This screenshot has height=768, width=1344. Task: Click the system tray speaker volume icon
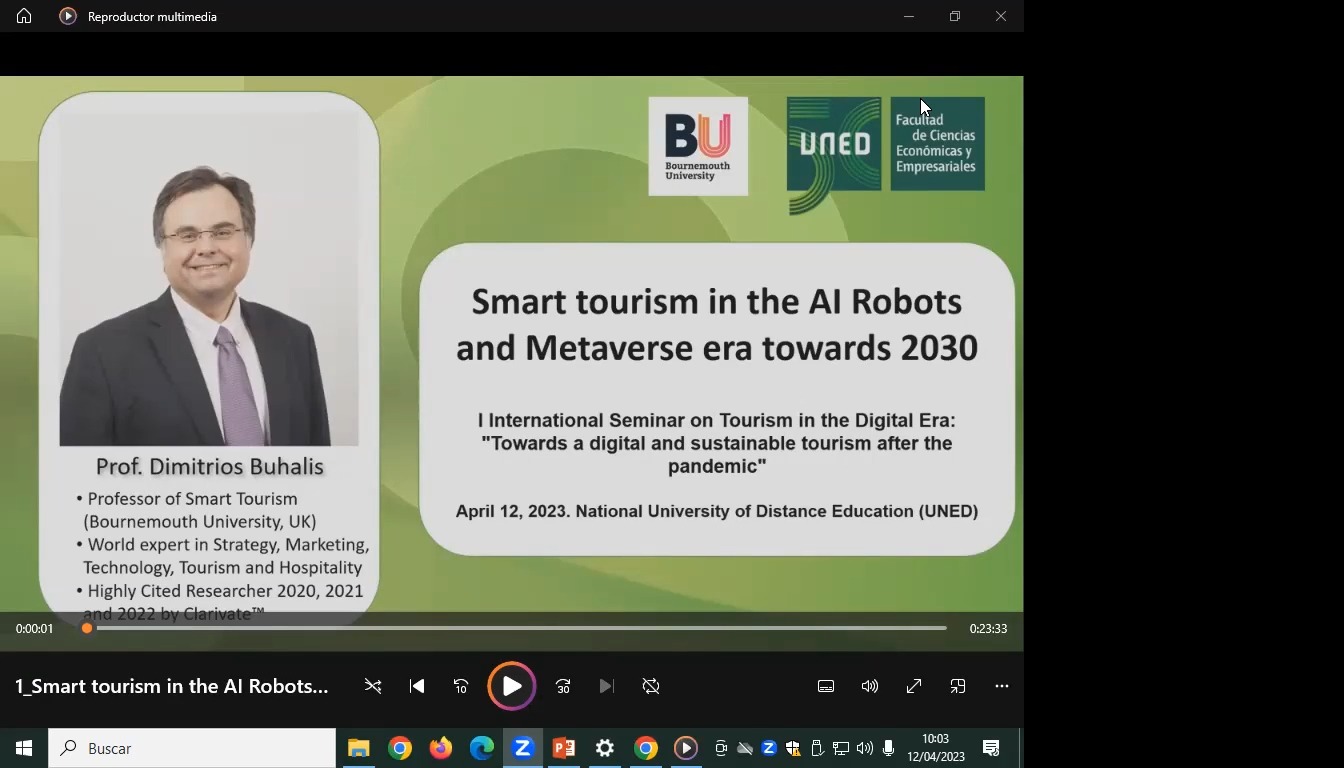(865, 748)
